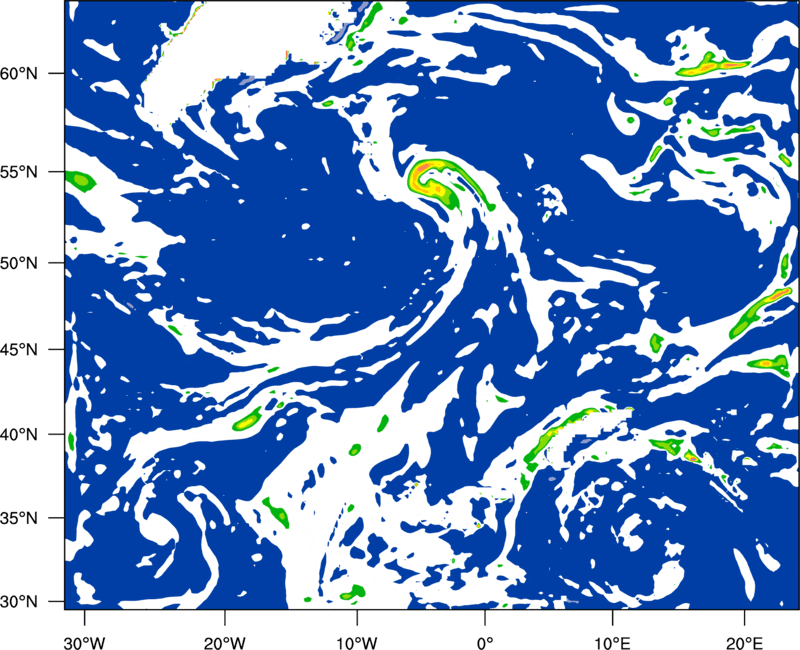Click the 10°W longitude label

[x=357, y=643]
